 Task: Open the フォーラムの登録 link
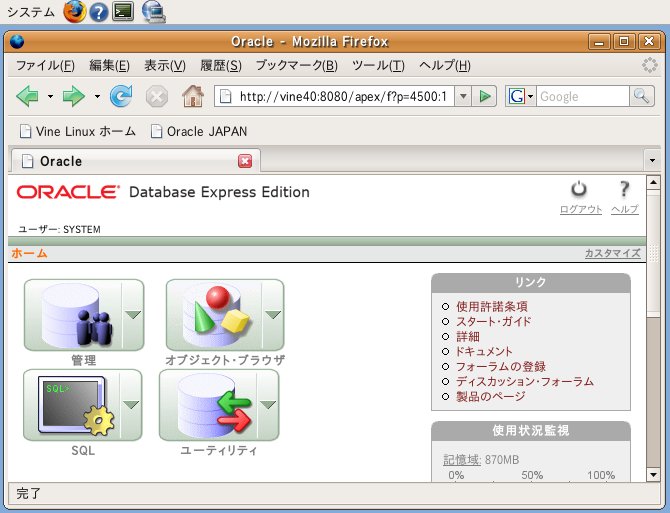501,366
